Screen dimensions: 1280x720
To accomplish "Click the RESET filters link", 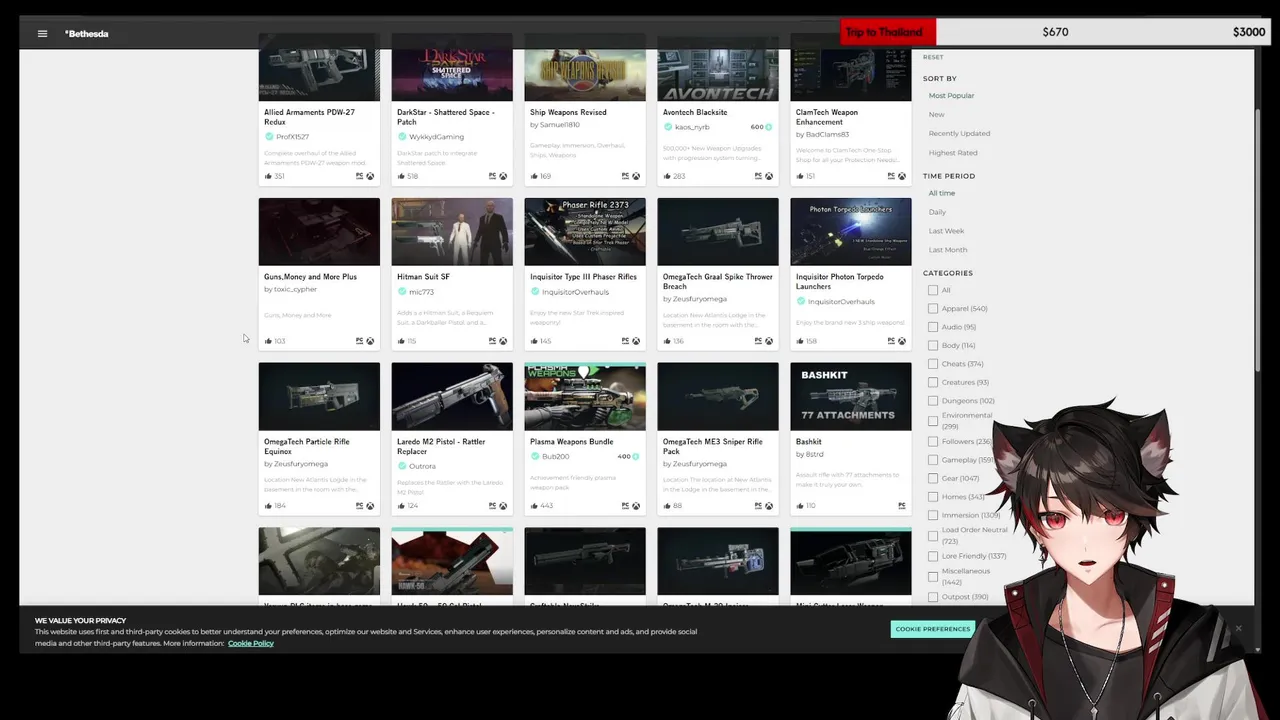I will [x=933, y=57].
